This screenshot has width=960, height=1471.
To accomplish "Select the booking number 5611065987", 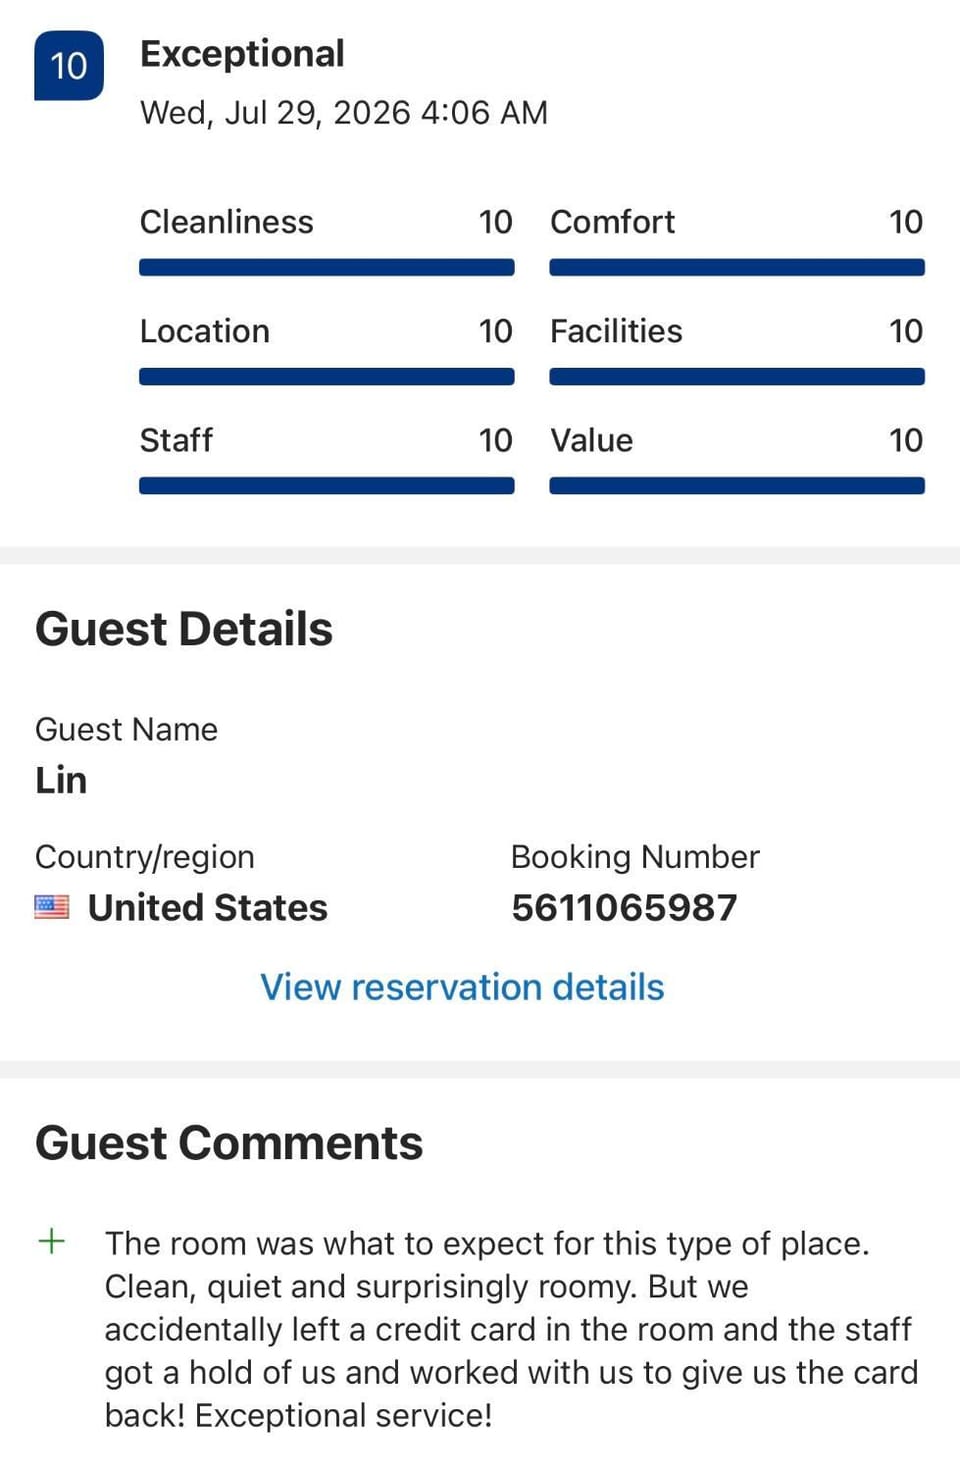I will tap(624, 907).
